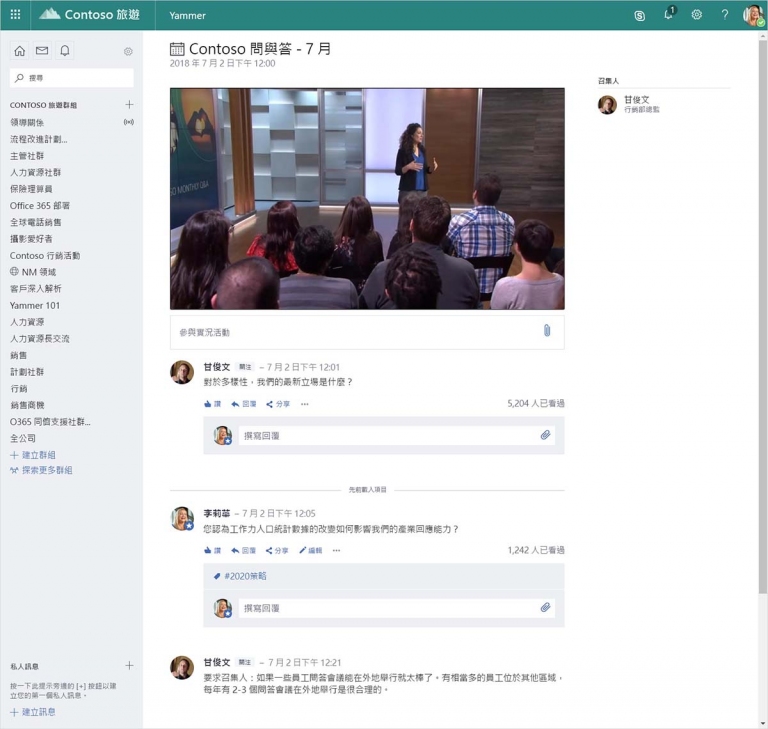Click 建立群組 link
This screenshot has width=768, height=729.
33,455
